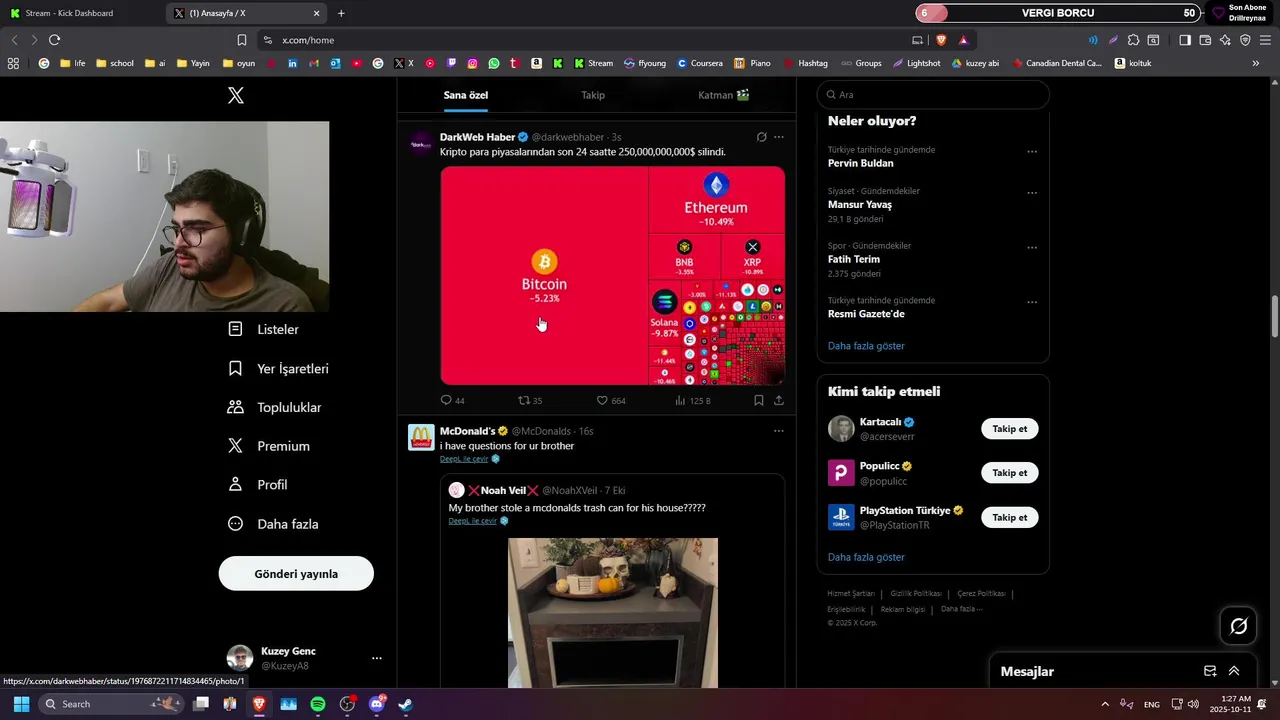Click the Ara search field
This screenshot has height=720, width=1280.
(x=933, y=94)
